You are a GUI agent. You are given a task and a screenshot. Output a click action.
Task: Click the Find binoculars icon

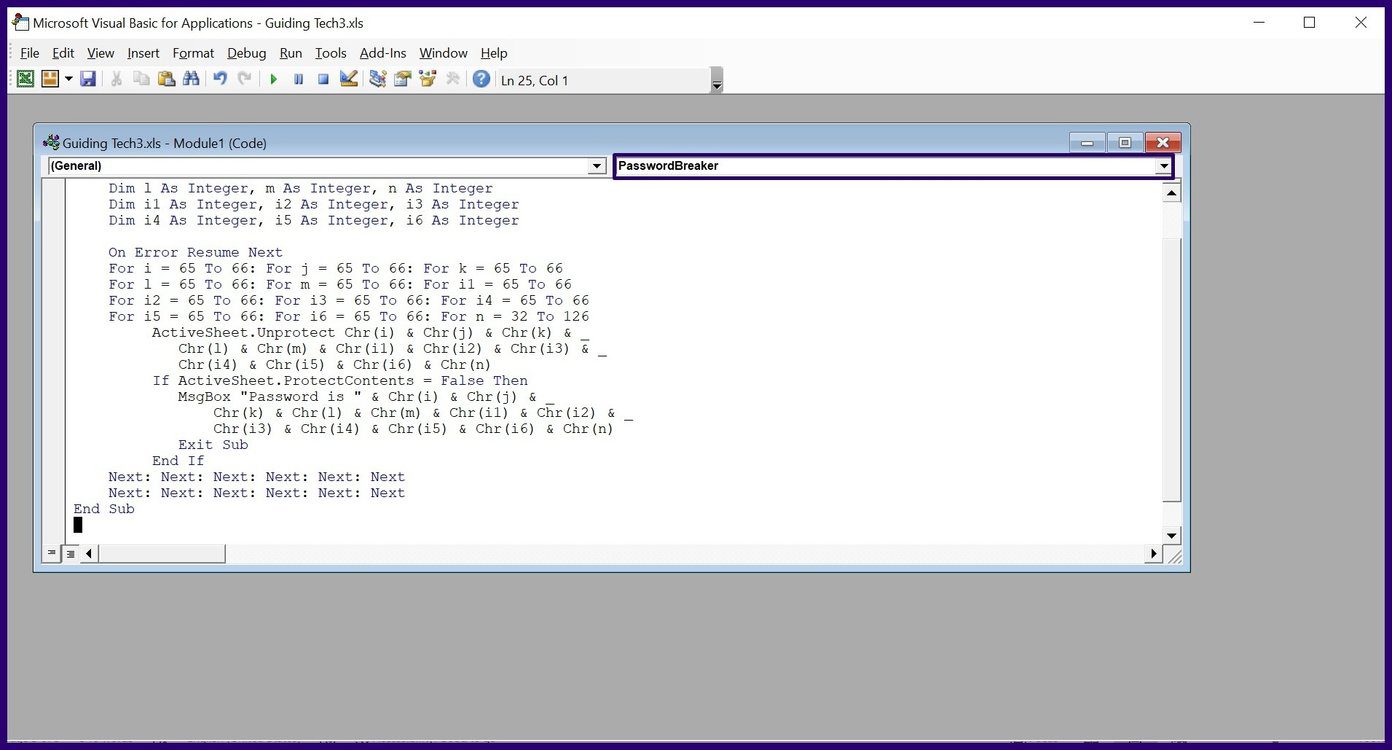[190, 79]
